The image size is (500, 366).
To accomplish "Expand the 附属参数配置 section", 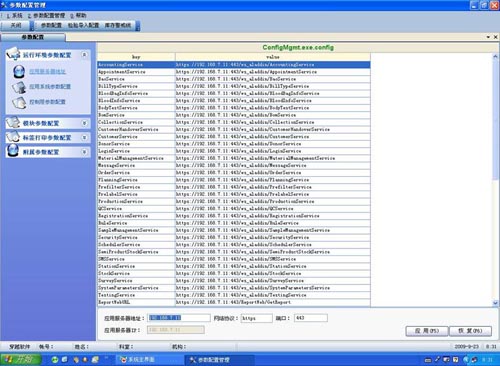I will click(x=84, y=152).
